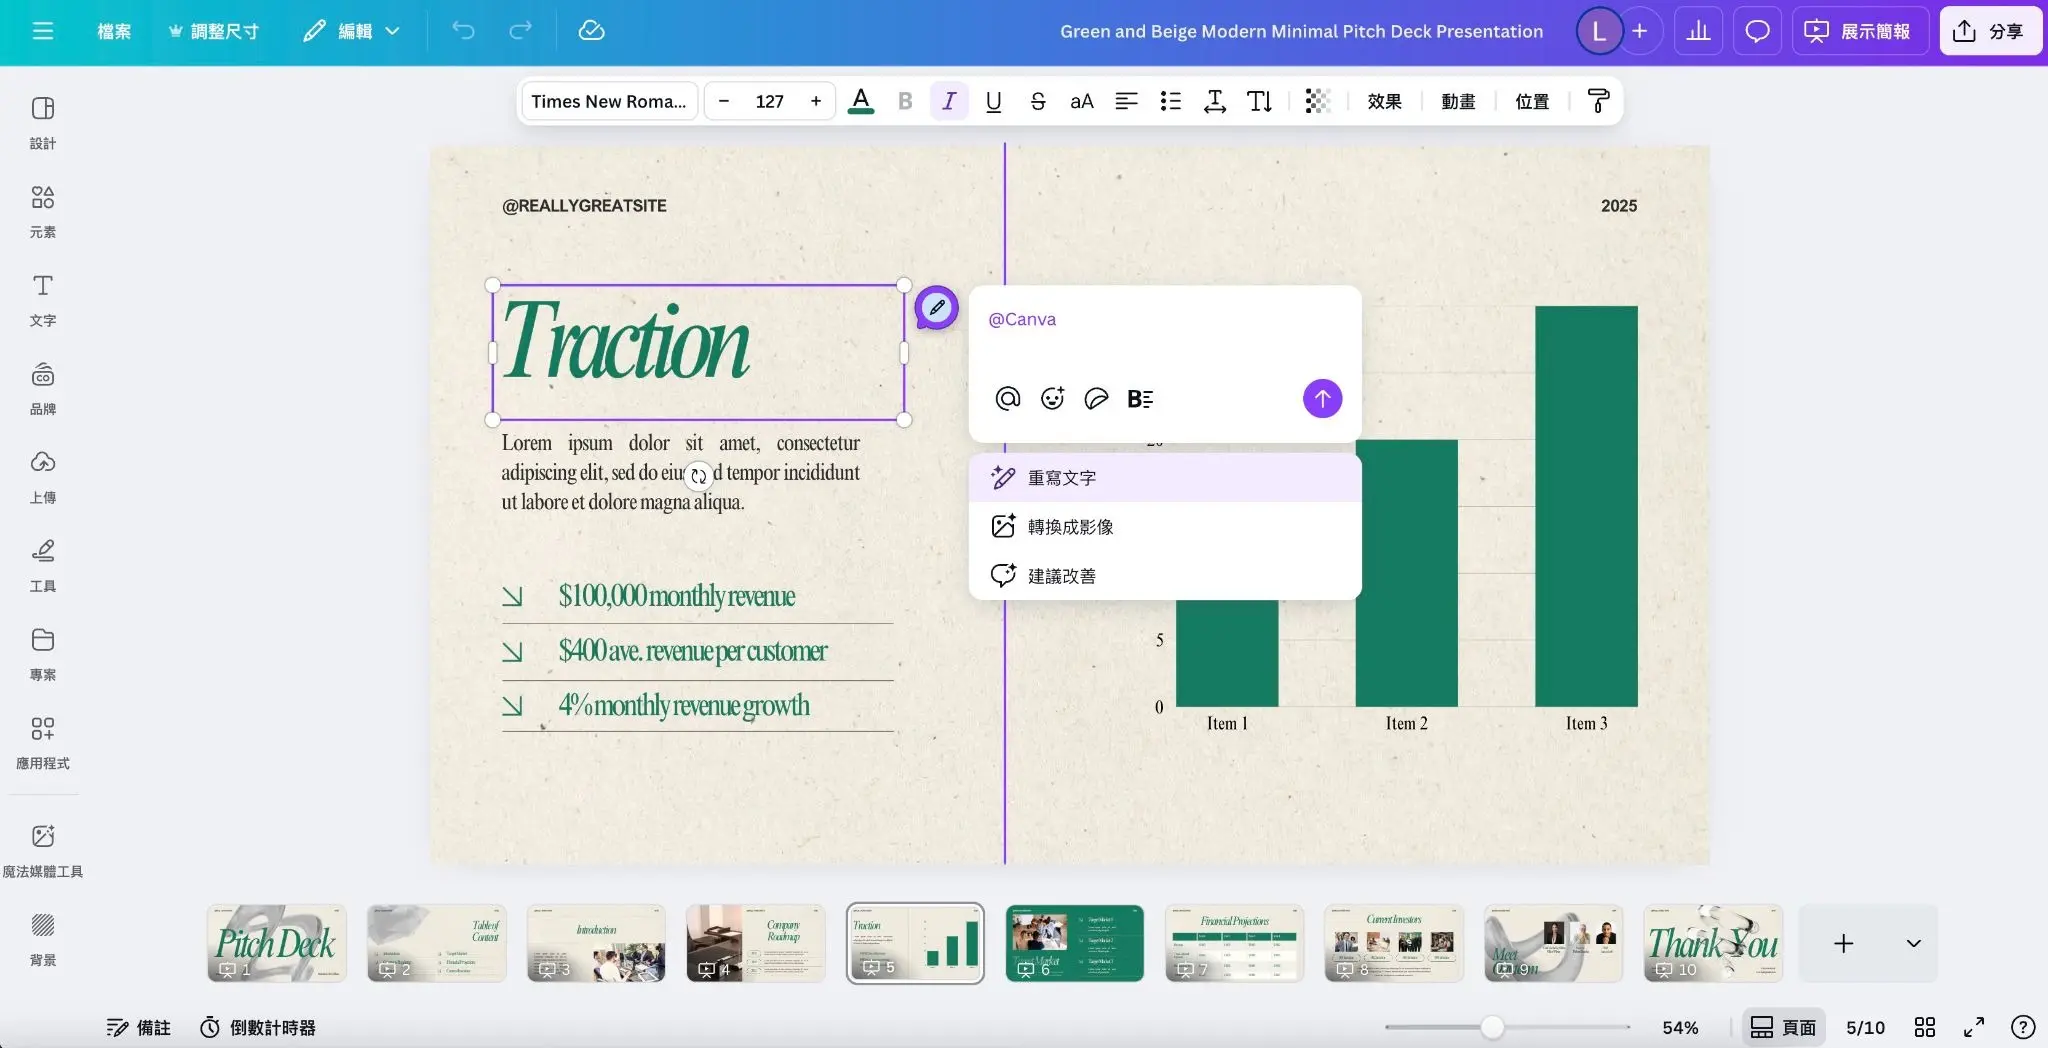This screenshot has height=1048, width=2048.
Task: Open the Times New Roman font dropdown
Action: [607, 100]
